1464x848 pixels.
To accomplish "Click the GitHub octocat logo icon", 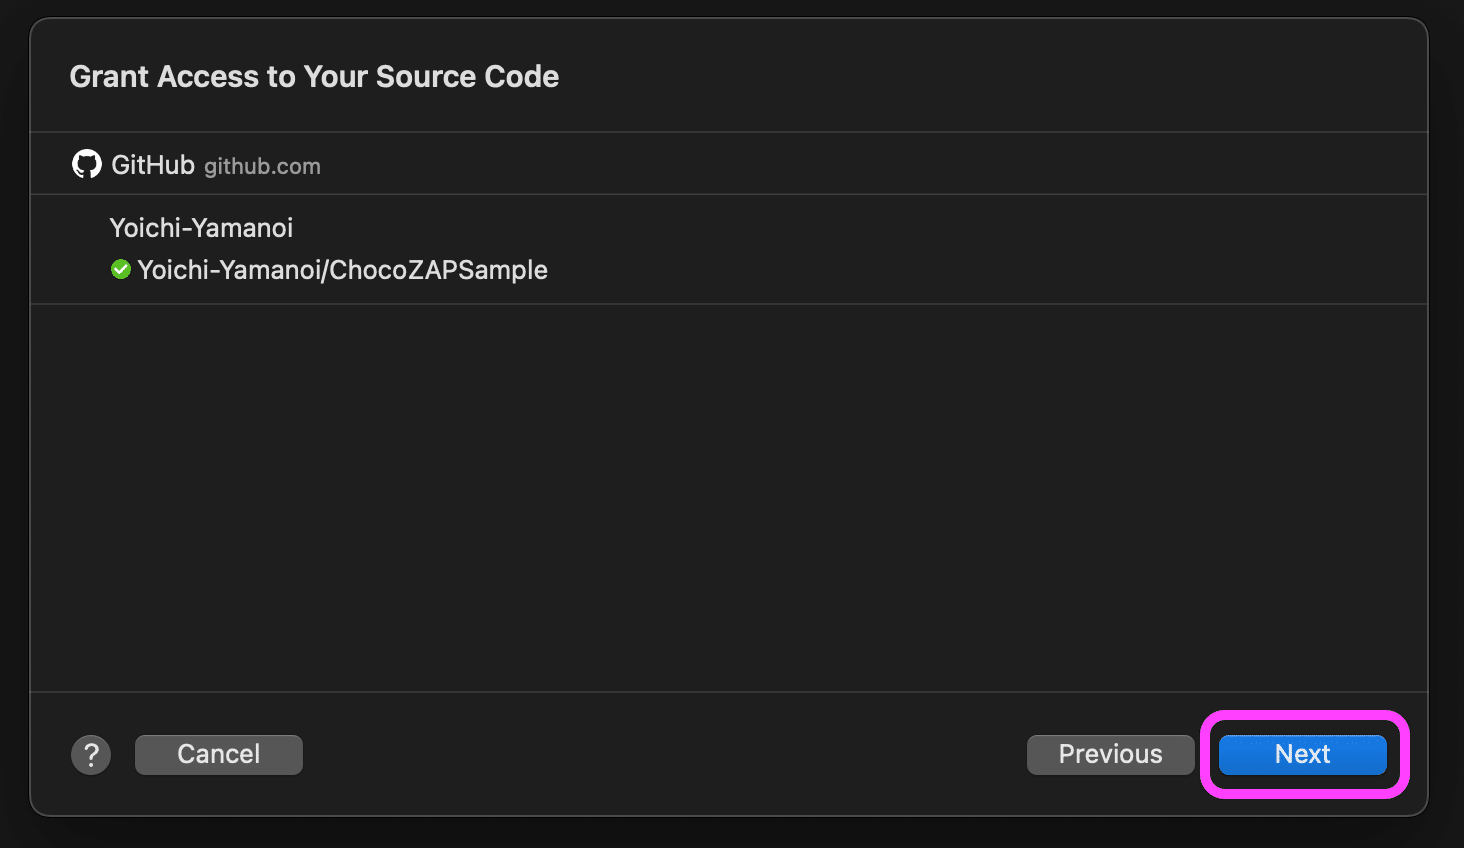I will (87, 164).
